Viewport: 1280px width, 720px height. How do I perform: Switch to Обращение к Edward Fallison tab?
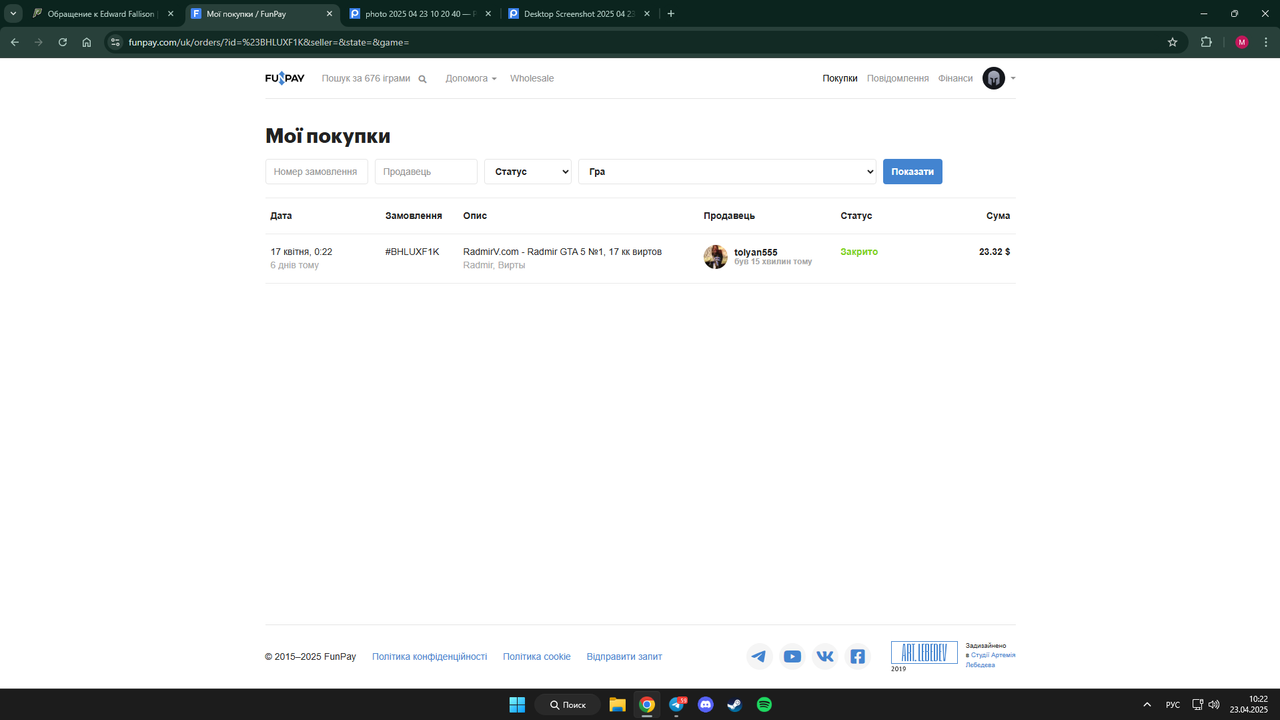(x=102, y=14)
